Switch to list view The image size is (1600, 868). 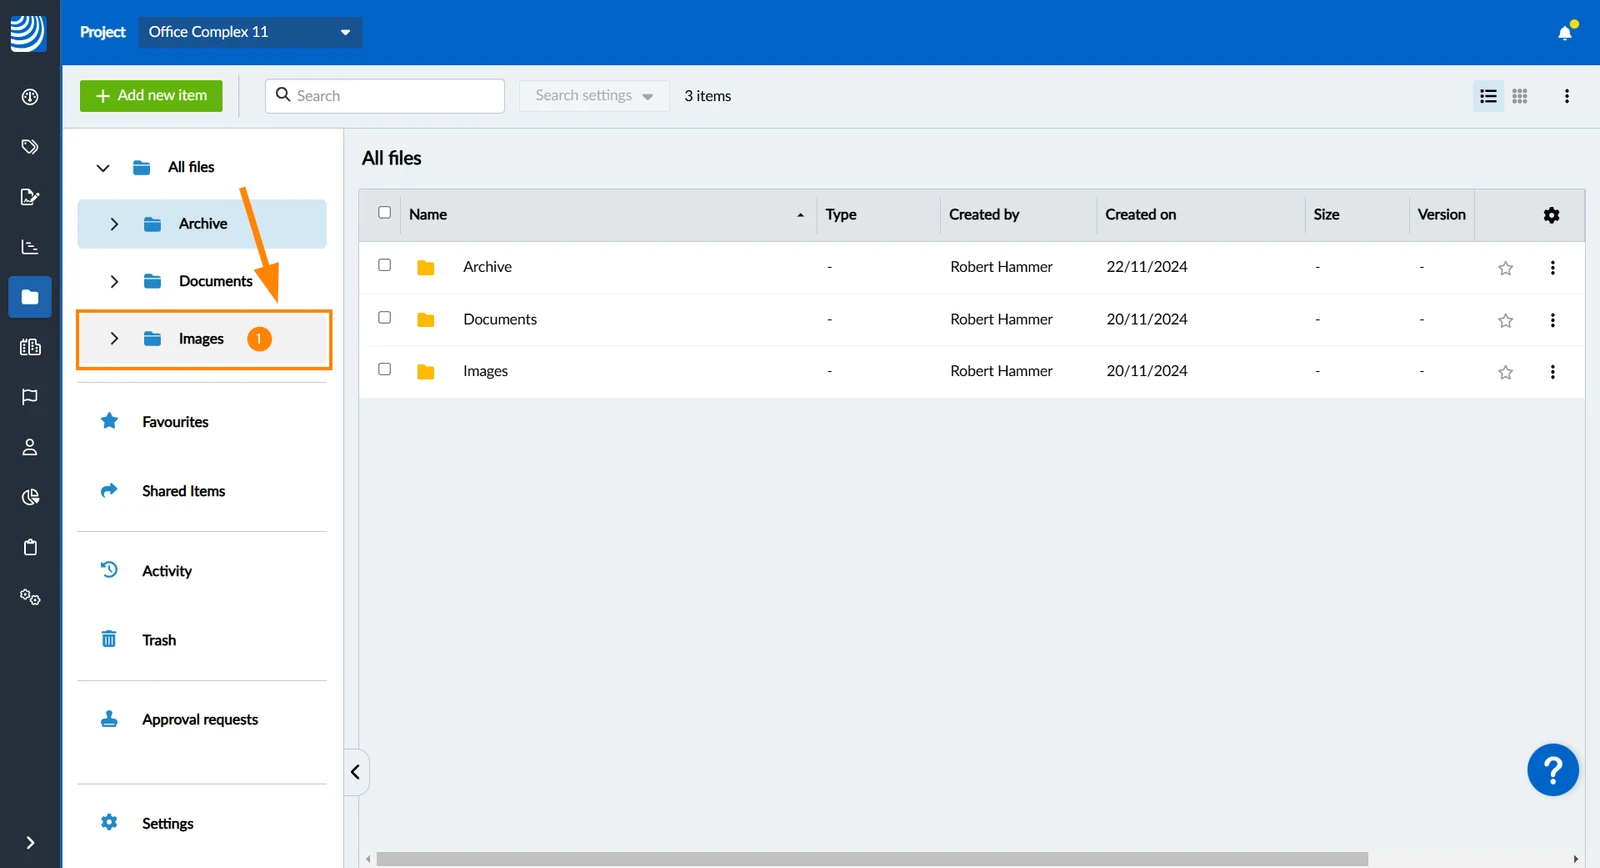point(1488,96)
